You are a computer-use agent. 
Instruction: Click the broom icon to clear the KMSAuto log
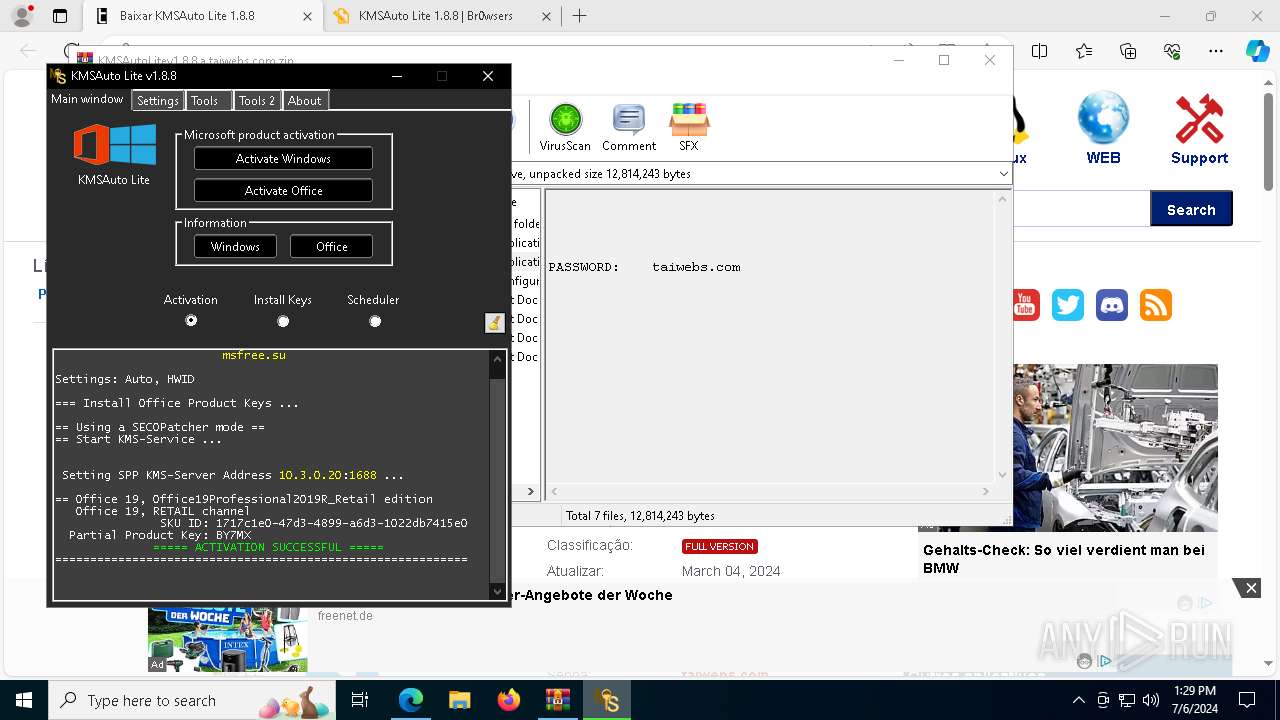(x=494, y=322)
